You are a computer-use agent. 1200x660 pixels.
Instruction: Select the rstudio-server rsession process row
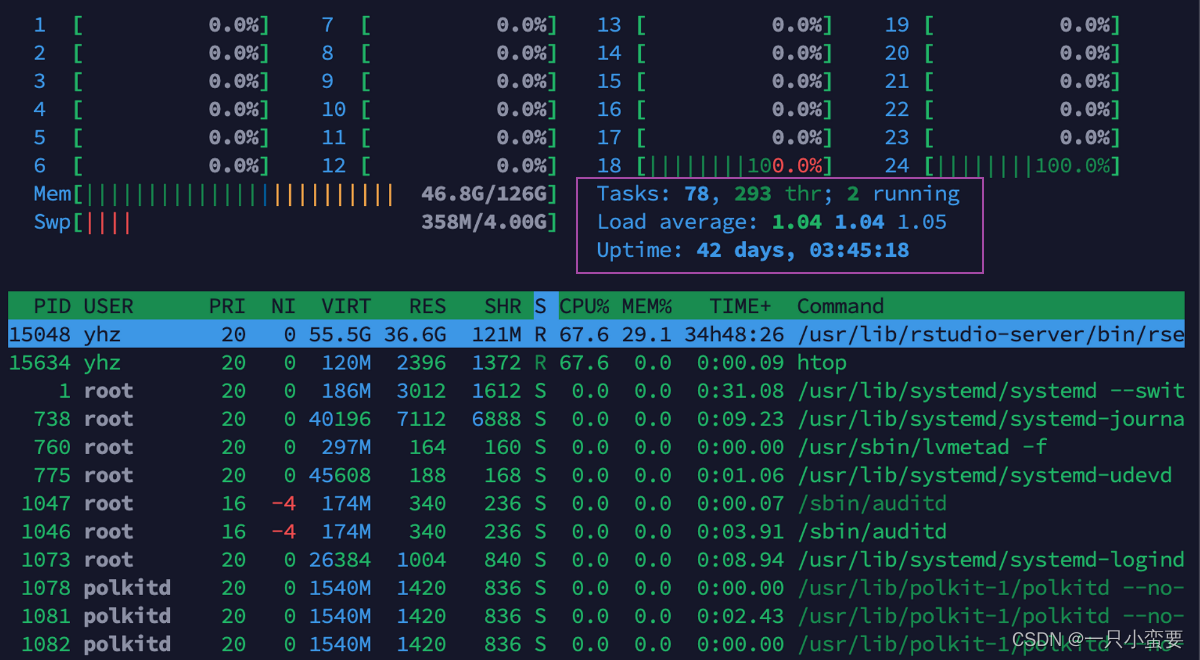point(596,335)
